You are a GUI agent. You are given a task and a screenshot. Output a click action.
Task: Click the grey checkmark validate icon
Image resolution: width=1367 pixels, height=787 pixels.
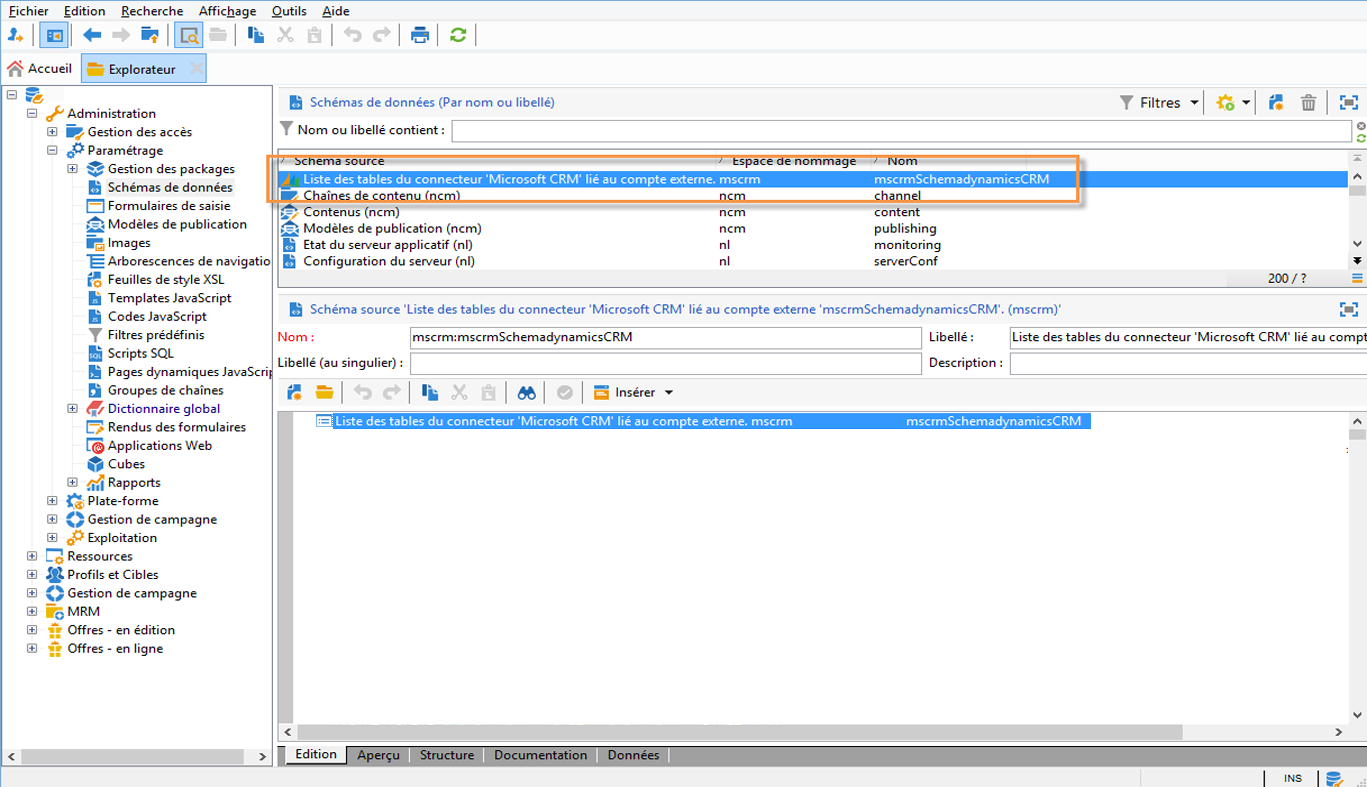565,392
